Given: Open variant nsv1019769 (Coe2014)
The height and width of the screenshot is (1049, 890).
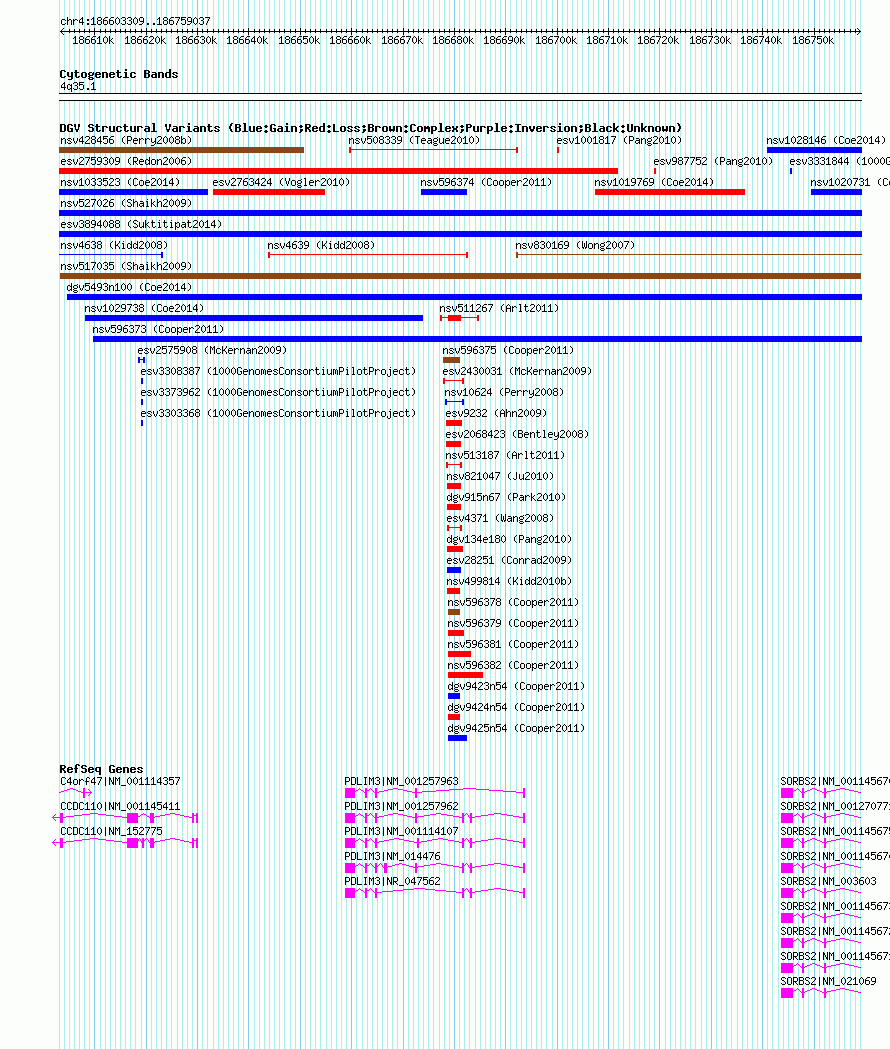Looking at the screenshot, I should click(654, 182).
